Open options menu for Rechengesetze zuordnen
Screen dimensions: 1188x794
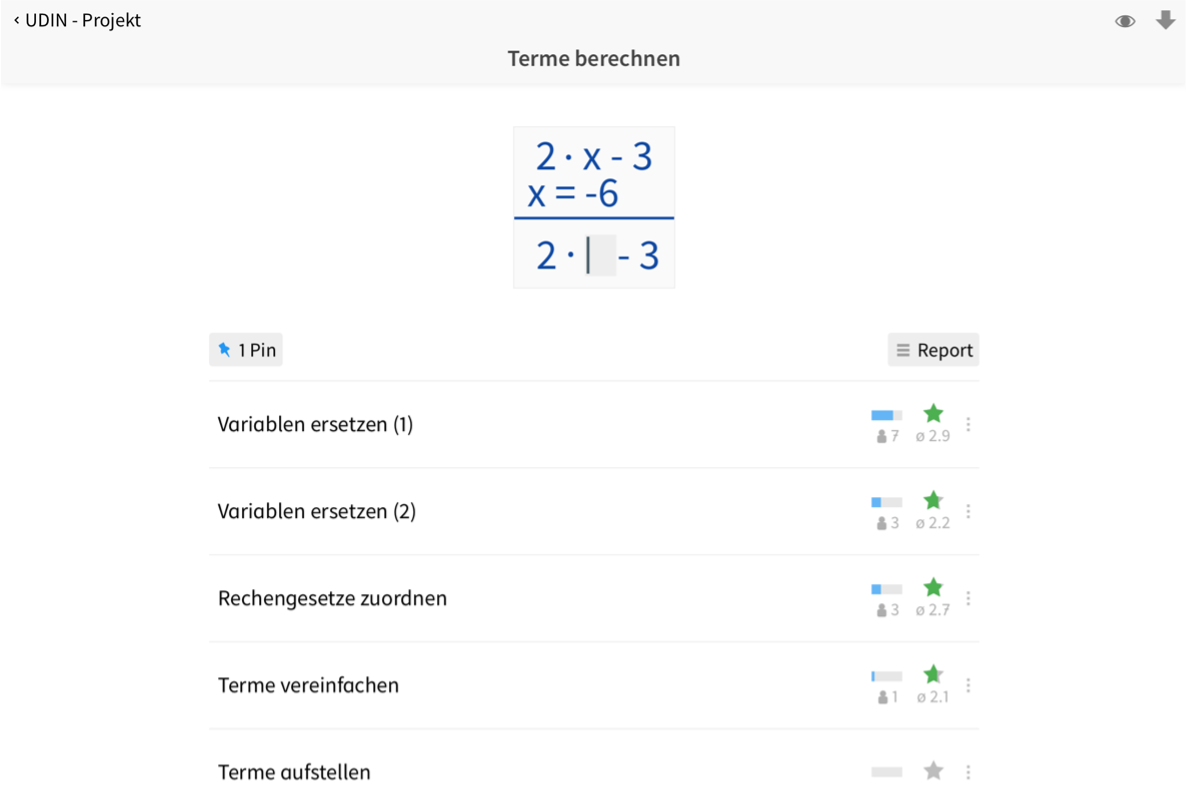click(968, 599)
